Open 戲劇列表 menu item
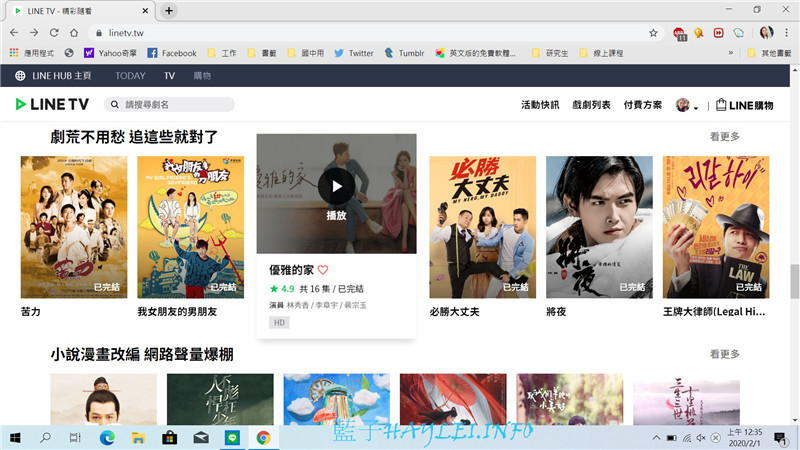The image size is (800, 450). (591, 105)
